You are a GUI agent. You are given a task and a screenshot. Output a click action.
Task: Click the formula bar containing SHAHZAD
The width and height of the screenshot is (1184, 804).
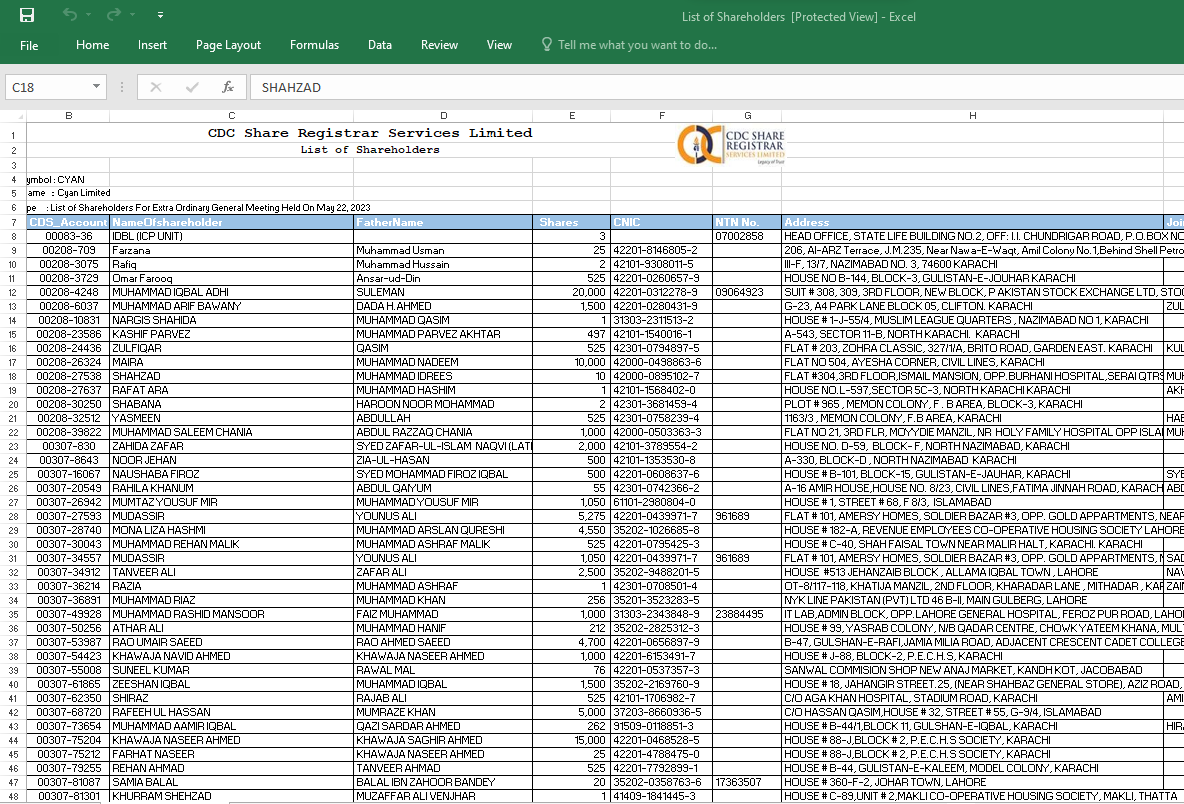[717, 88]
